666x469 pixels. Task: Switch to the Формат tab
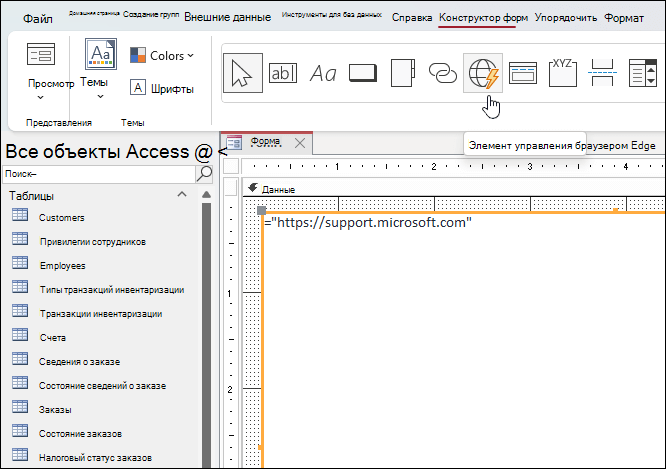click(x=624, y=18)
